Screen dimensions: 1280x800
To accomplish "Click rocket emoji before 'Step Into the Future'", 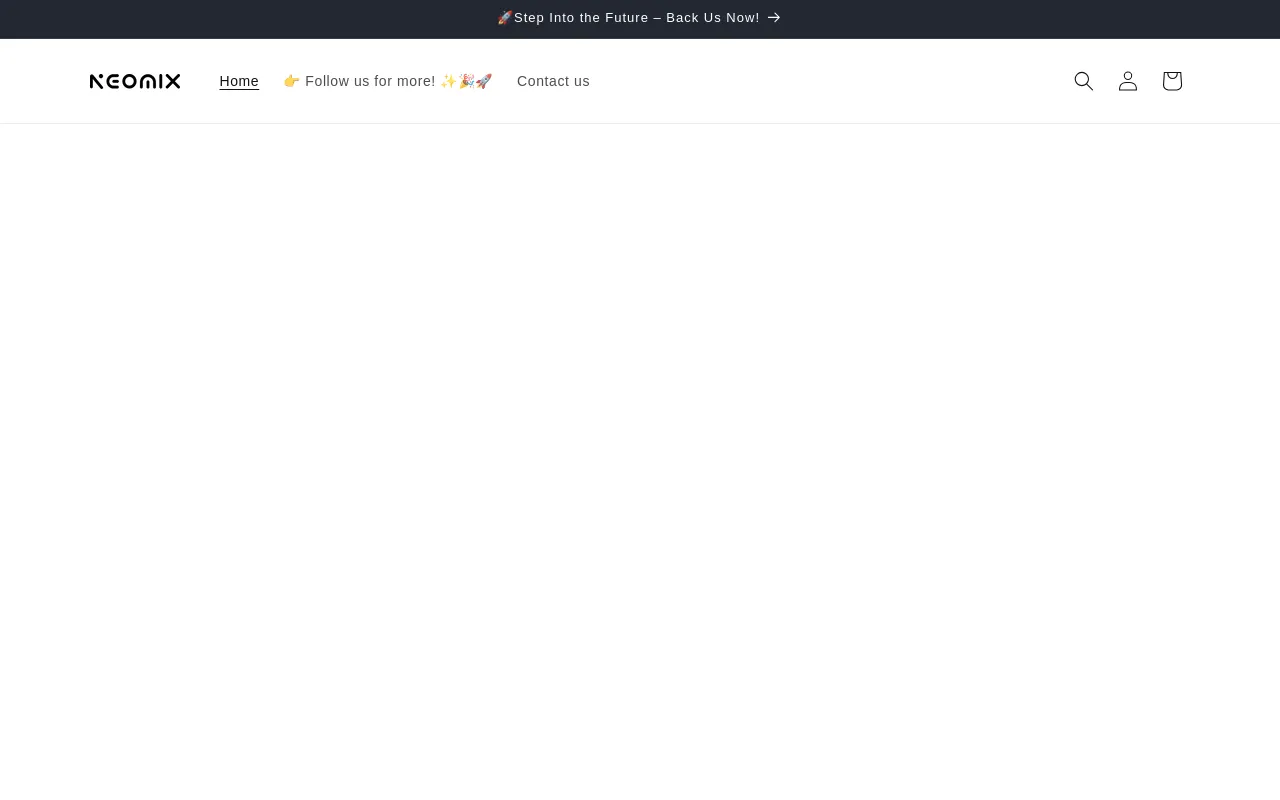I will click(x=505, y=18).
